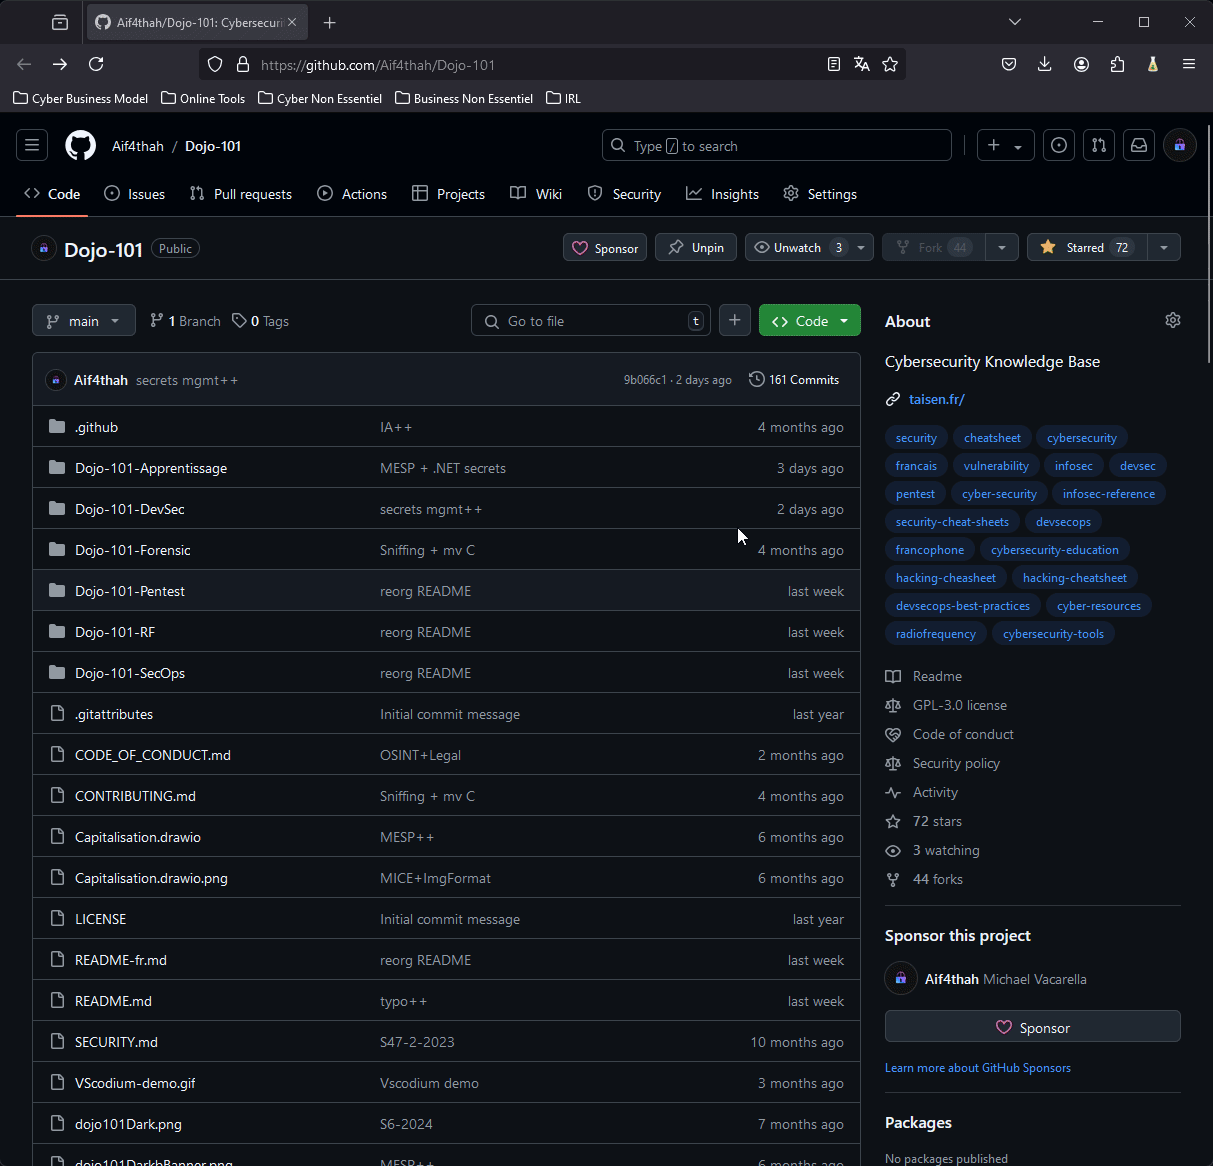The width and height of the screenshot is (1213, 1166).
Task: Open the Unwatch notifications dropdown
Action: click(809, 247)
